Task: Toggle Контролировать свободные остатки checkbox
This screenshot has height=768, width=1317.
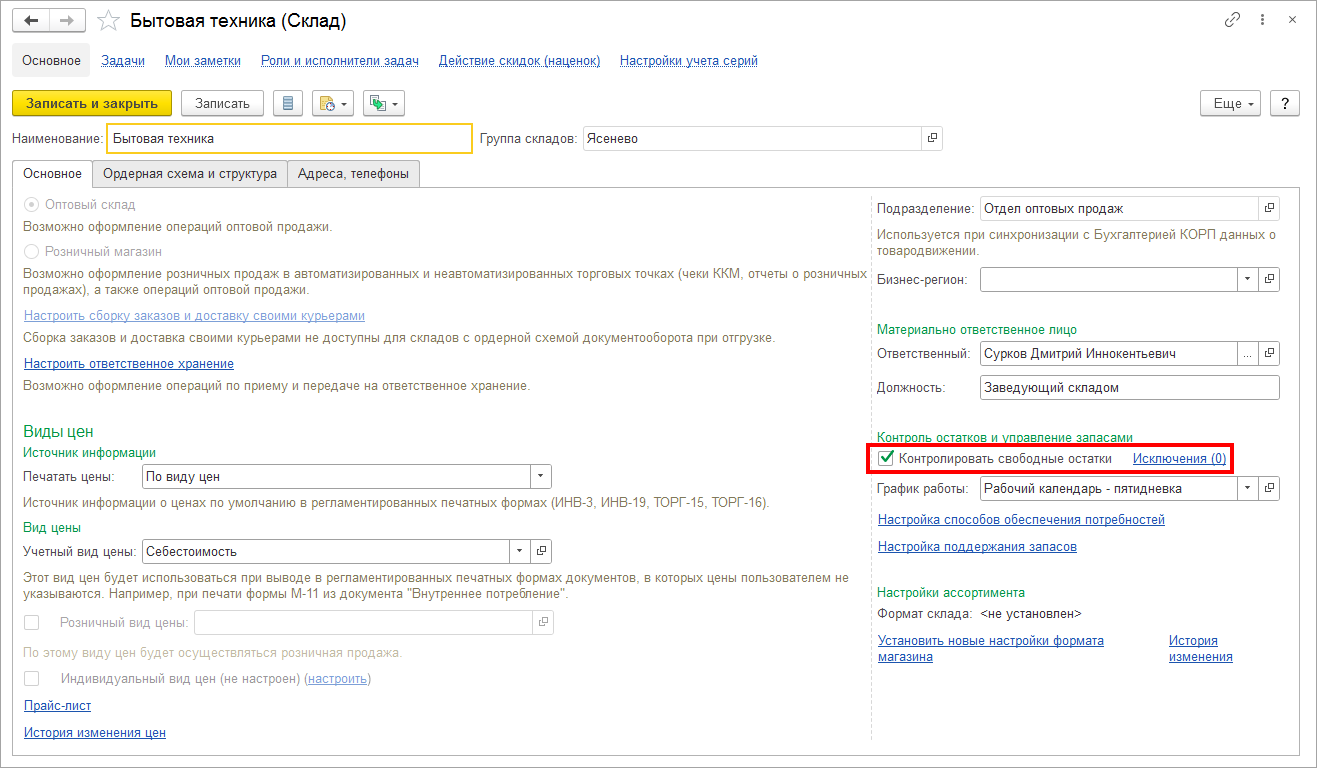Action: [886, 458]
